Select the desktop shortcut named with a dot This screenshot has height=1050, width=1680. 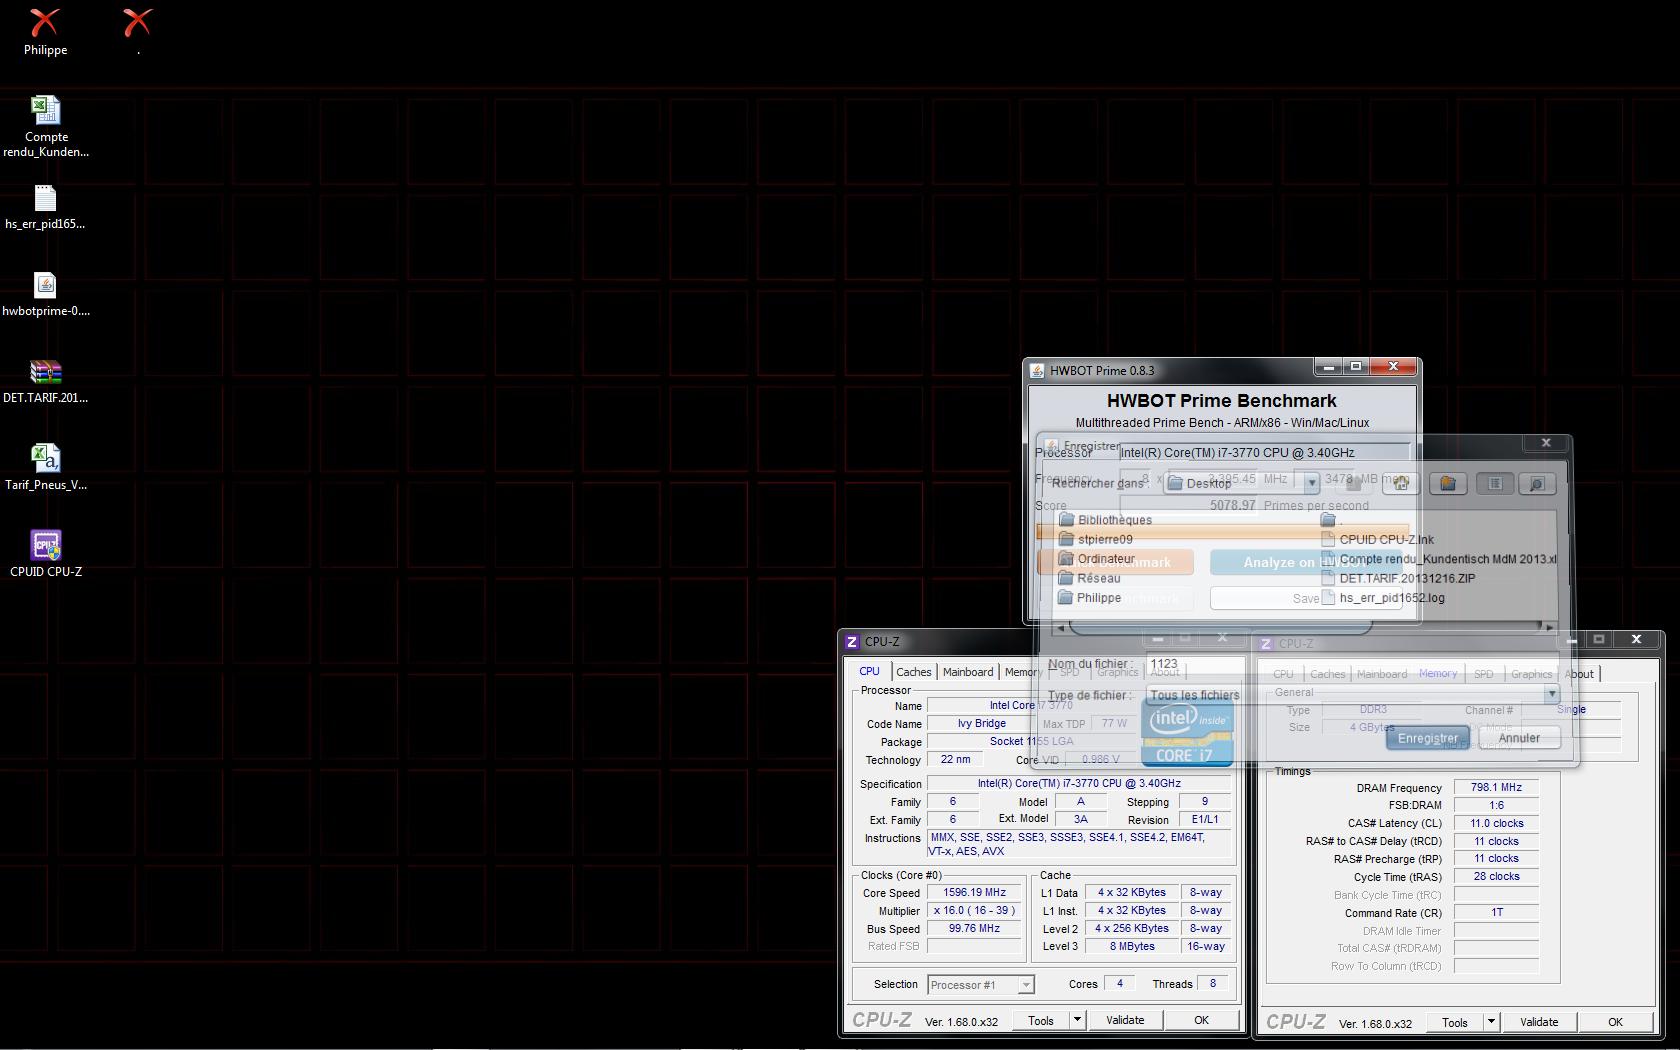click(x=138, y=32)
